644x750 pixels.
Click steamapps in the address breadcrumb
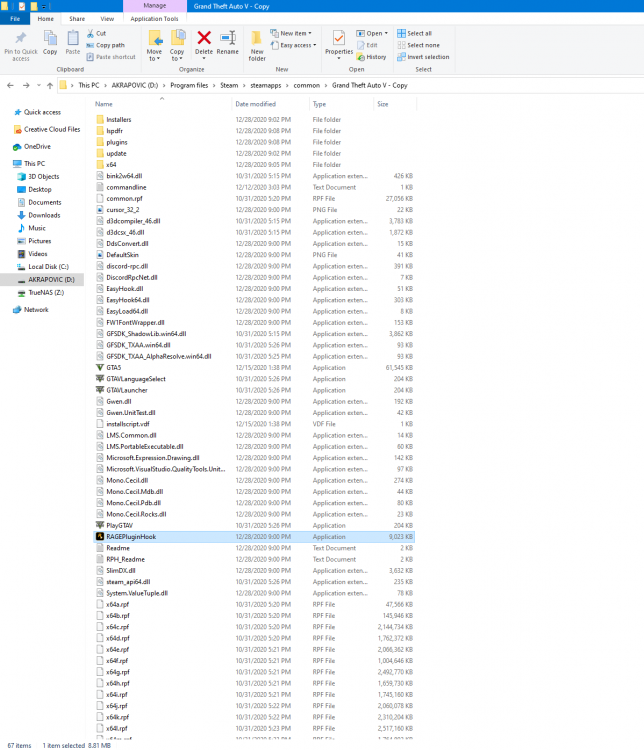[x=266, y=85]
